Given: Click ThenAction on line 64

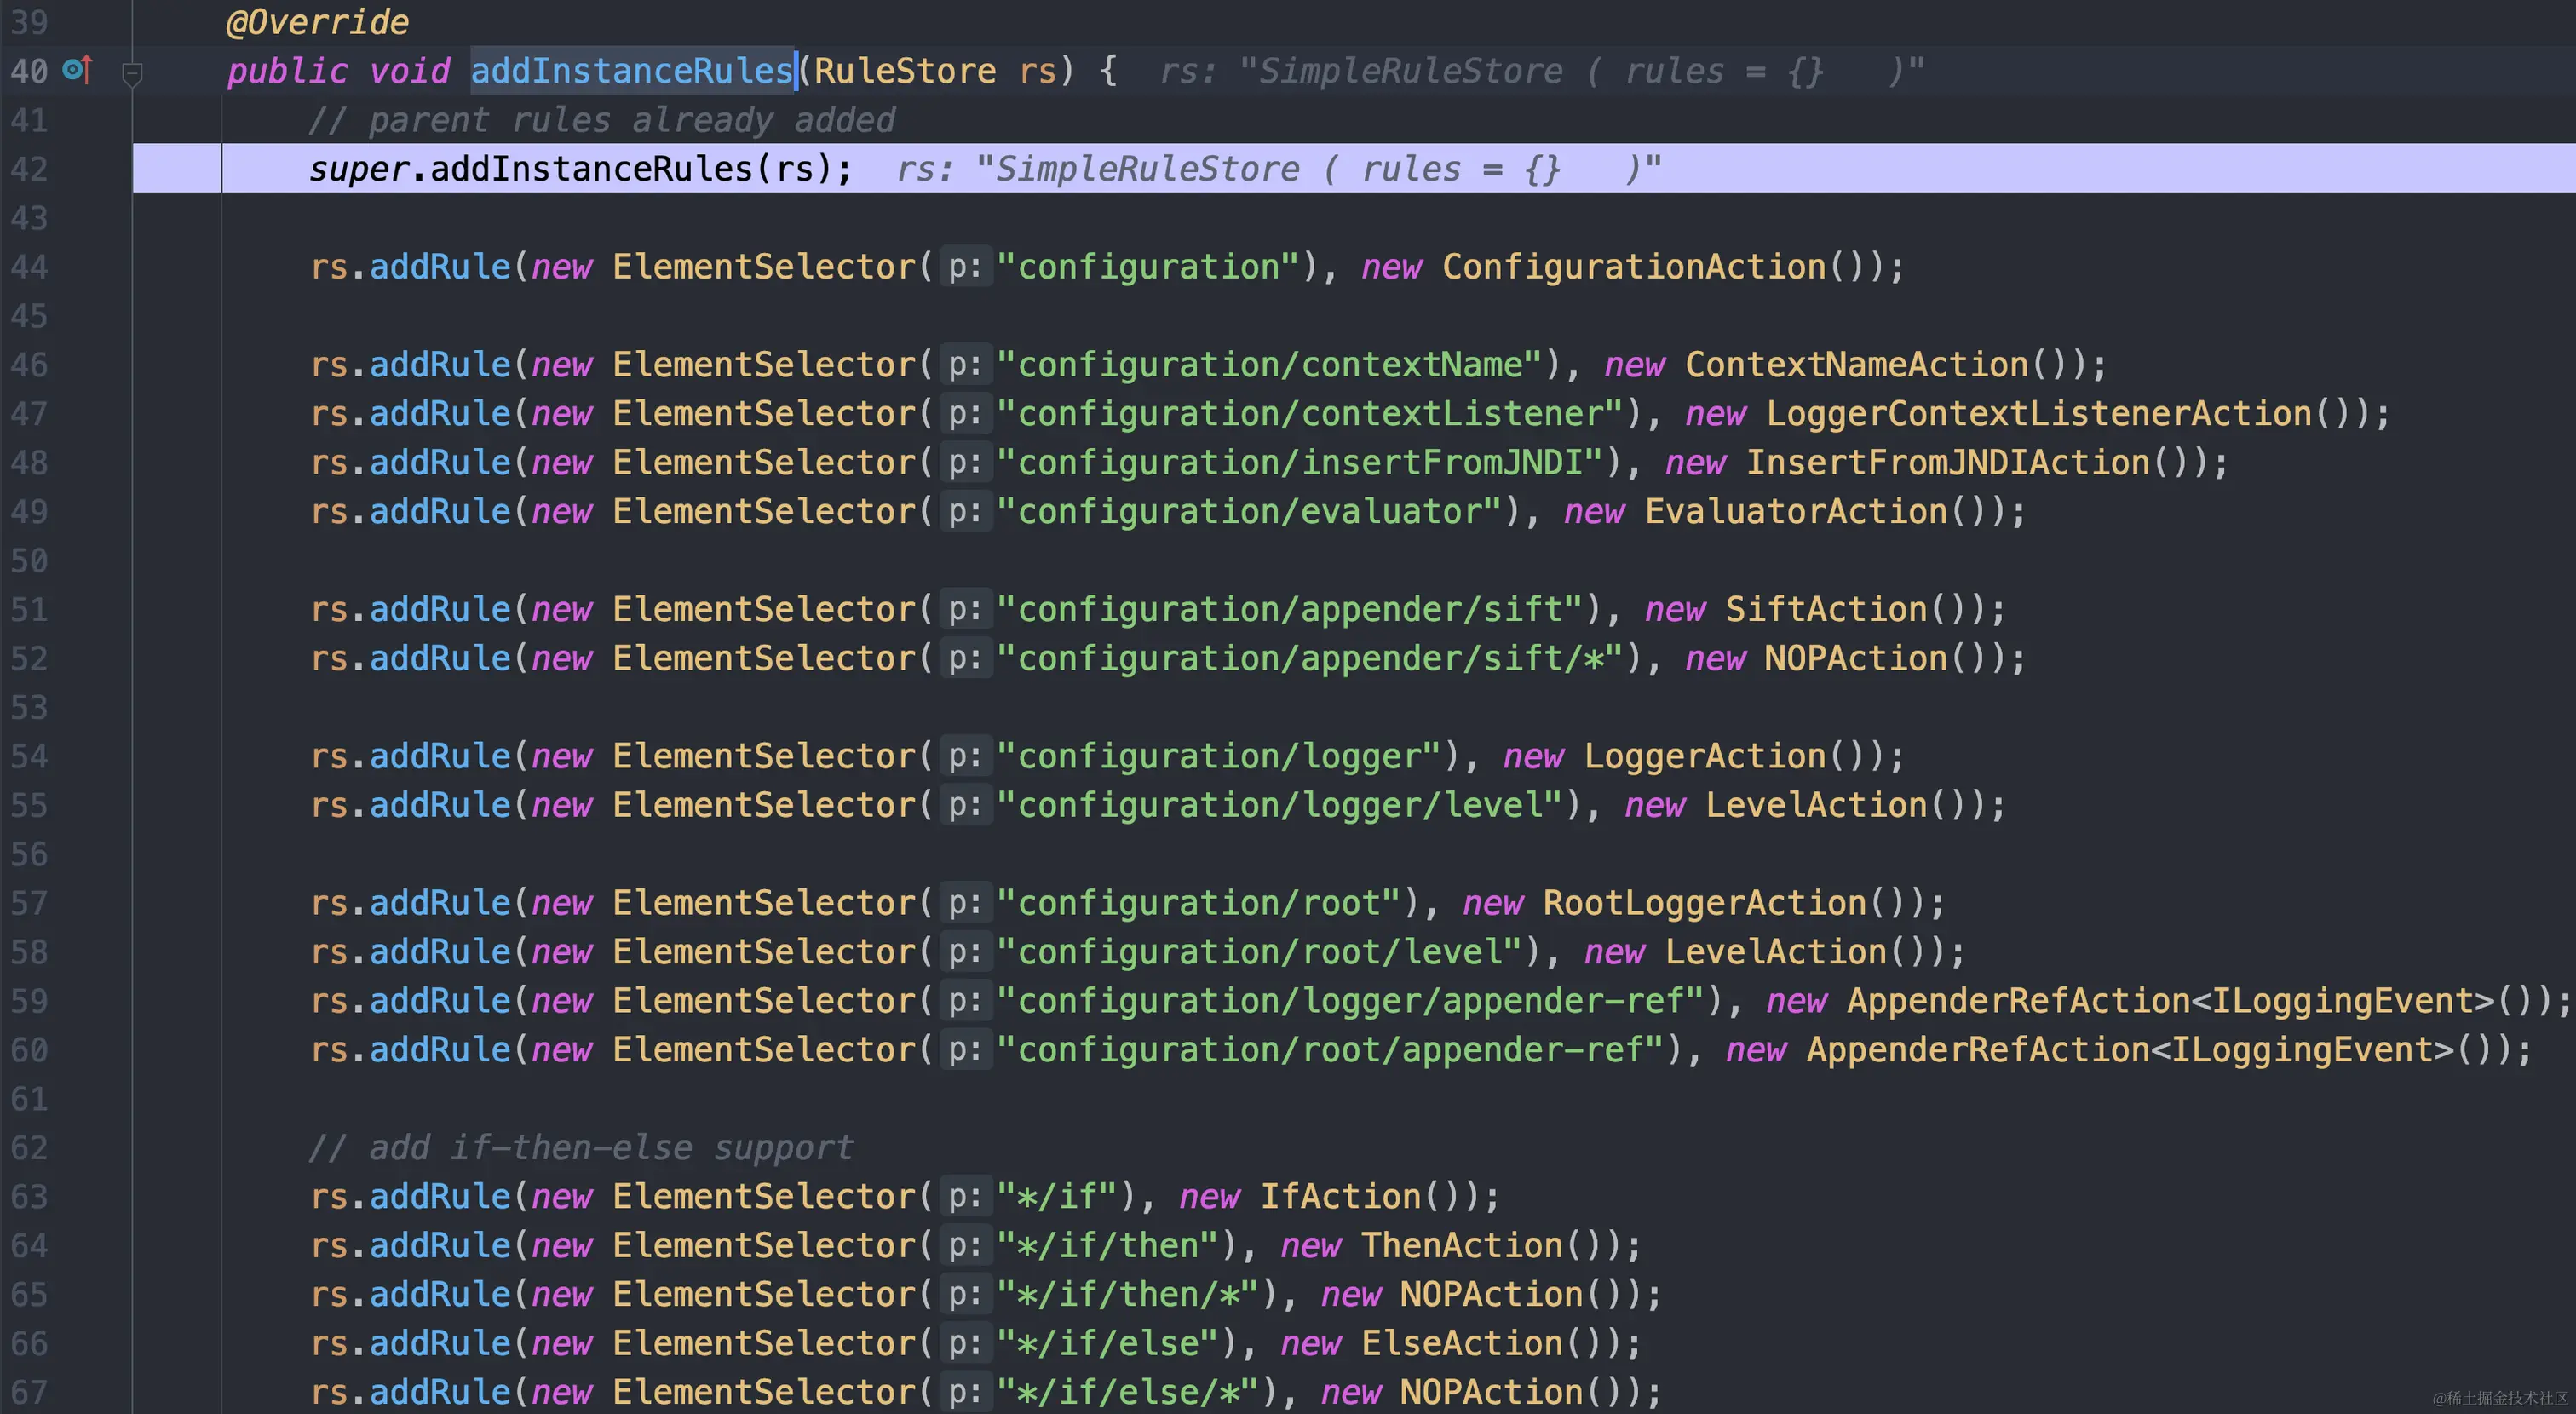Looking at the screenshot, I should [x=1462, y=1246].
